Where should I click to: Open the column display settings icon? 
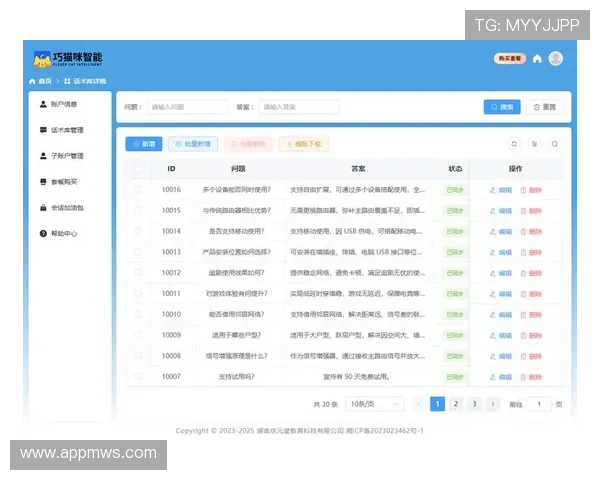(x=534, y=144)
